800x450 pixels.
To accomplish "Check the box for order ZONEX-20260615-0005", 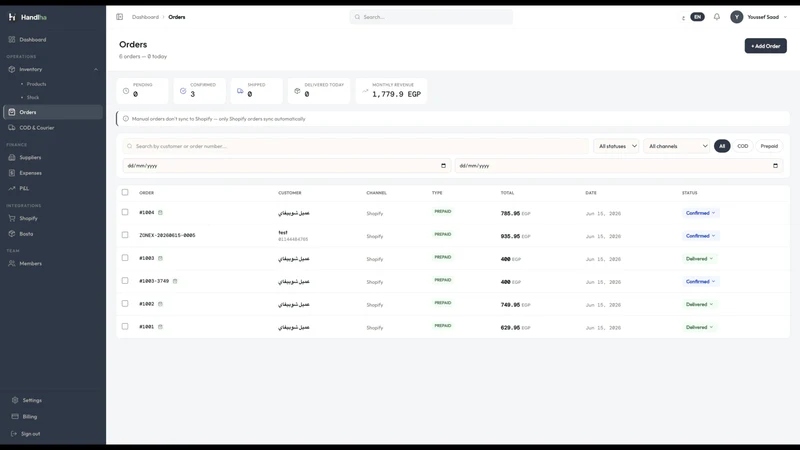I will tap(125, 235).
